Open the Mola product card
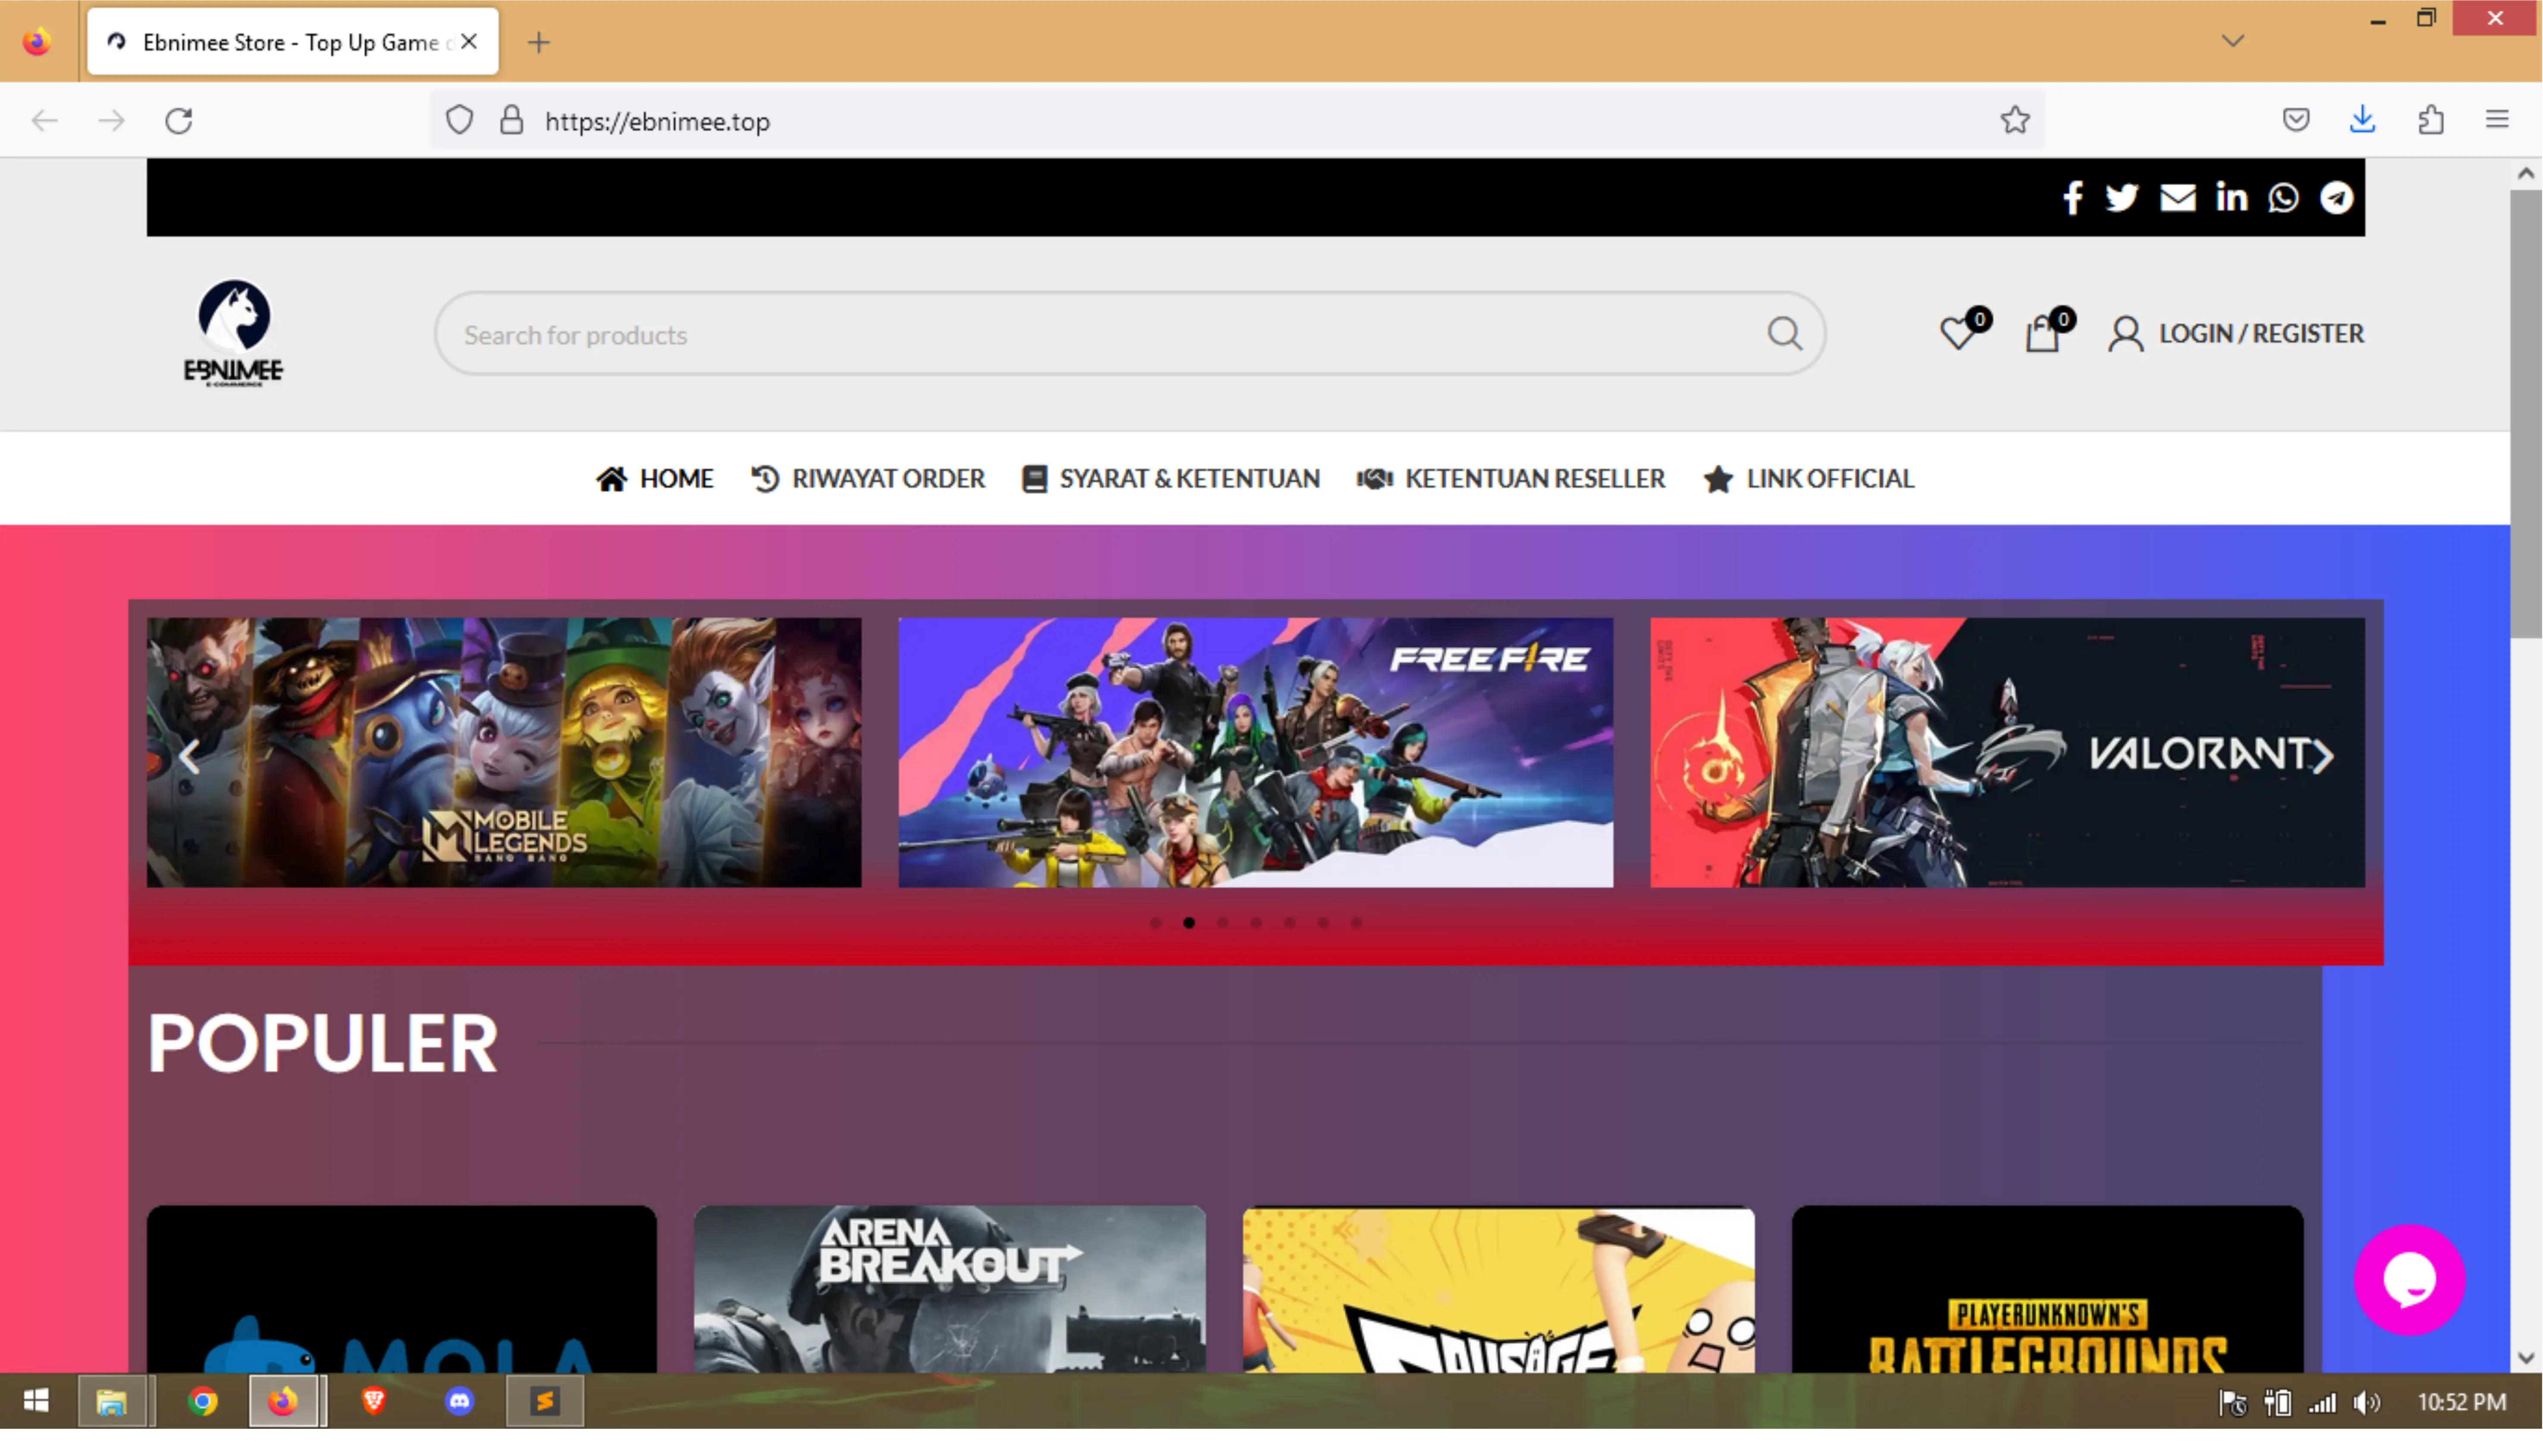This screenshot has height=1456, width=2543. [402, 1290]
